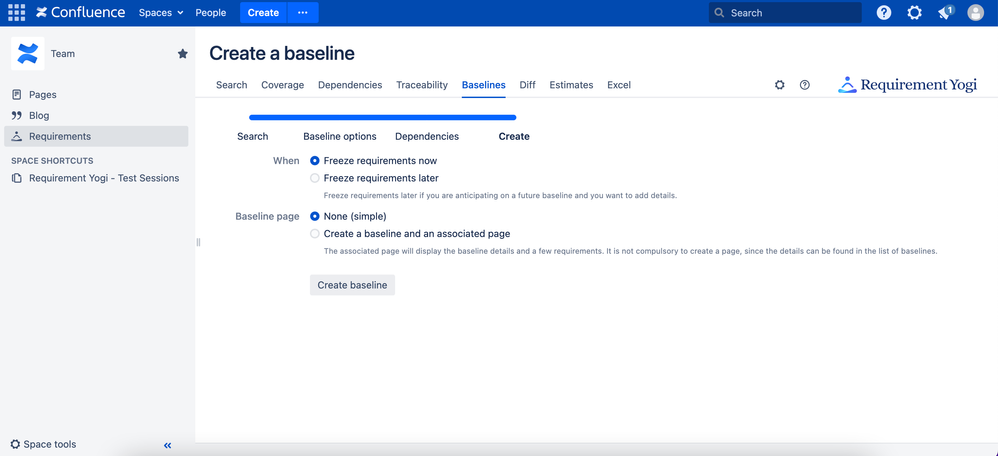The width and height of the screenshot is (998, 456).
Task: Open user profile avatar menu
Action: pyautogui.click(x=975, y=13)
